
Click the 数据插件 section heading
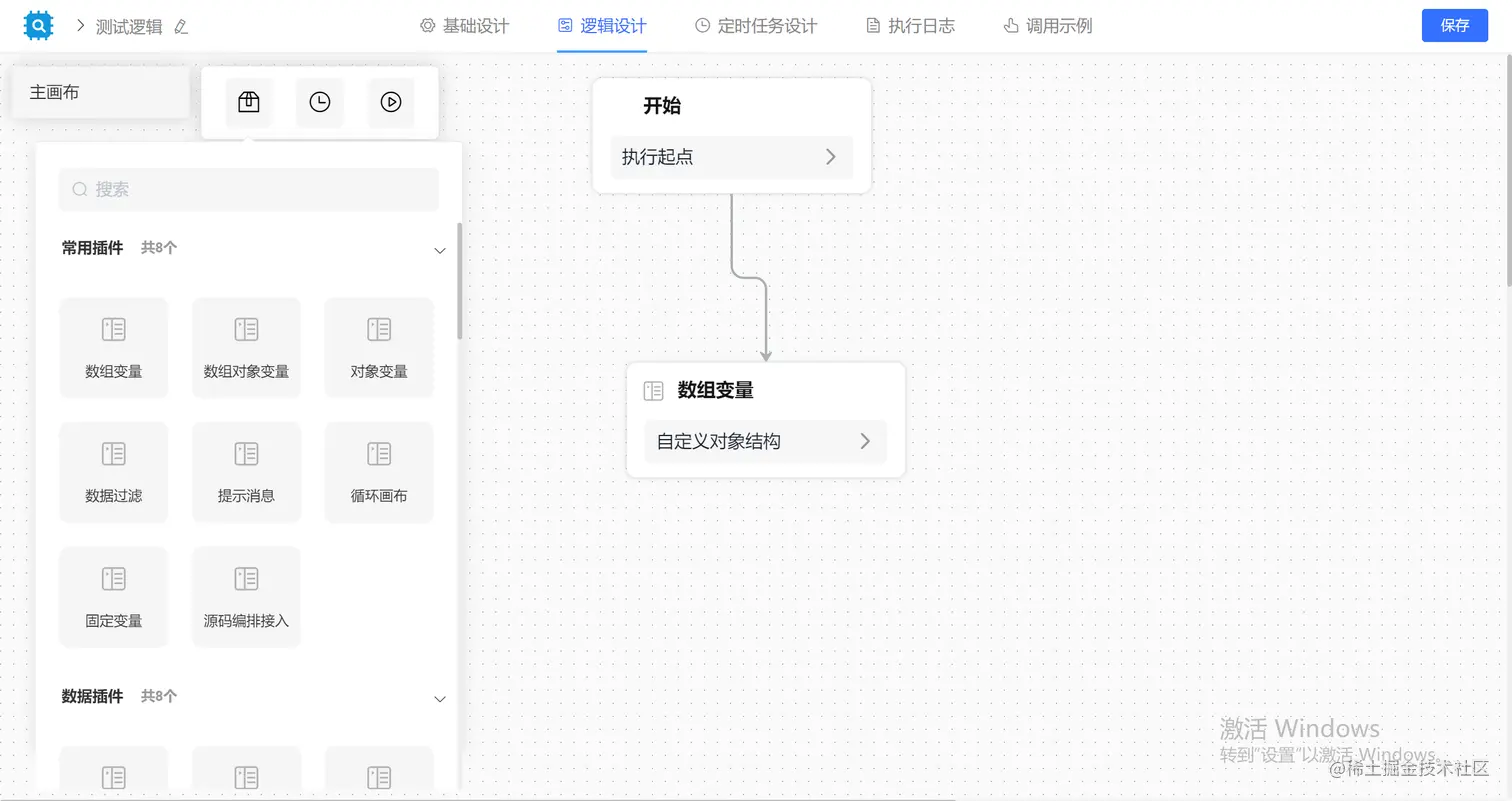coord(92,696)
